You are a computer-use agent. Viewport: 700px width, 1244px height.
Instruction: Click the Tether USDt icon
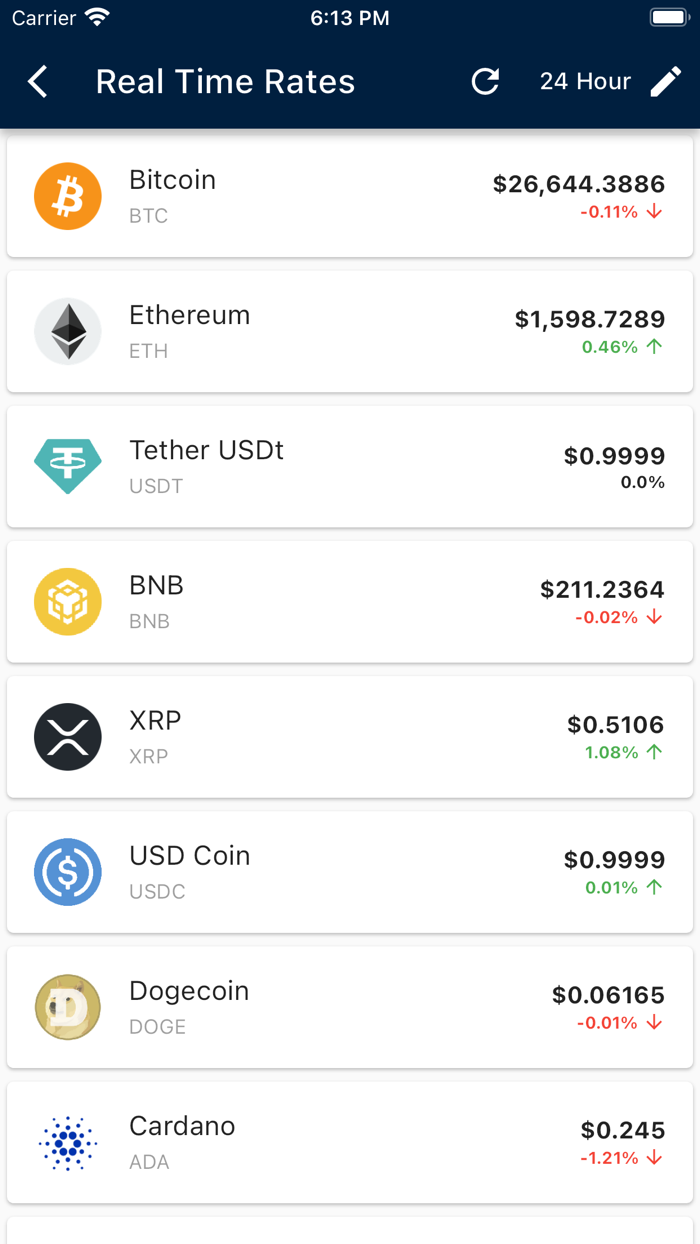pos(67,466)
